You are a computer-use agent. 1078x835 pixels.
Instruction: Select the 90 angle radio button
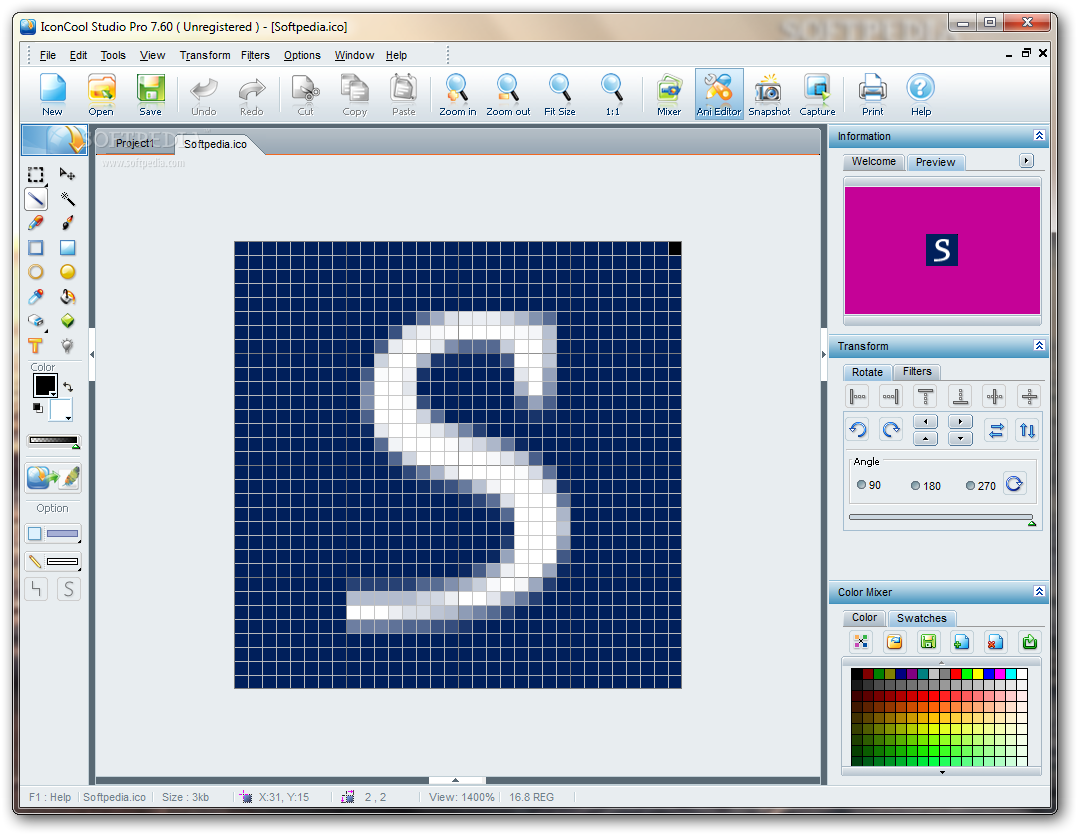coord(860,485)
